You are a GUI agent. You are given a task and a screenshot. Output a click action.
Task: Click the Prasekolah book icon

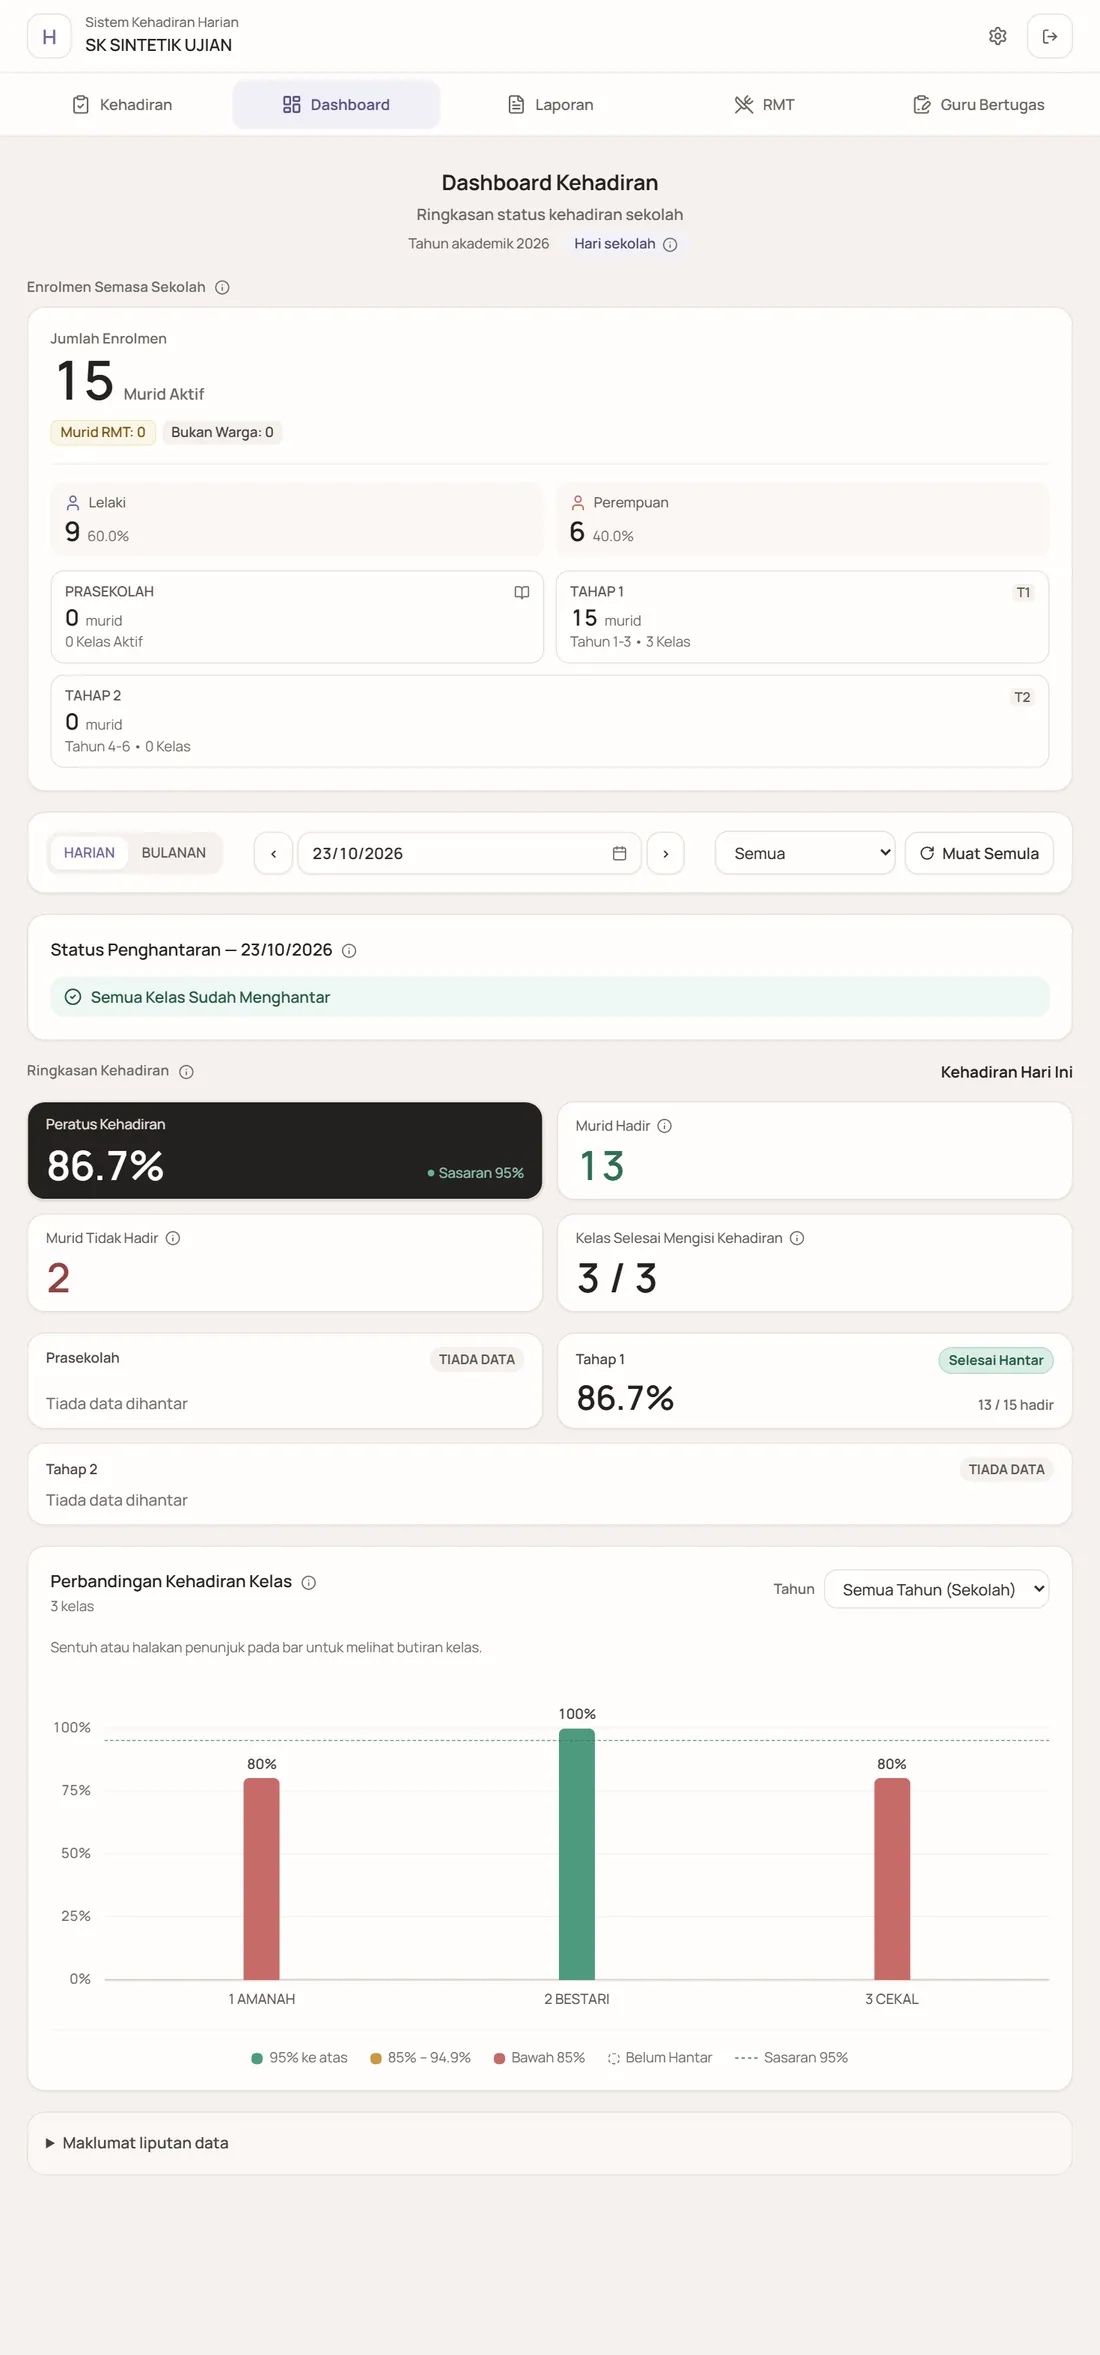(522, 593)
